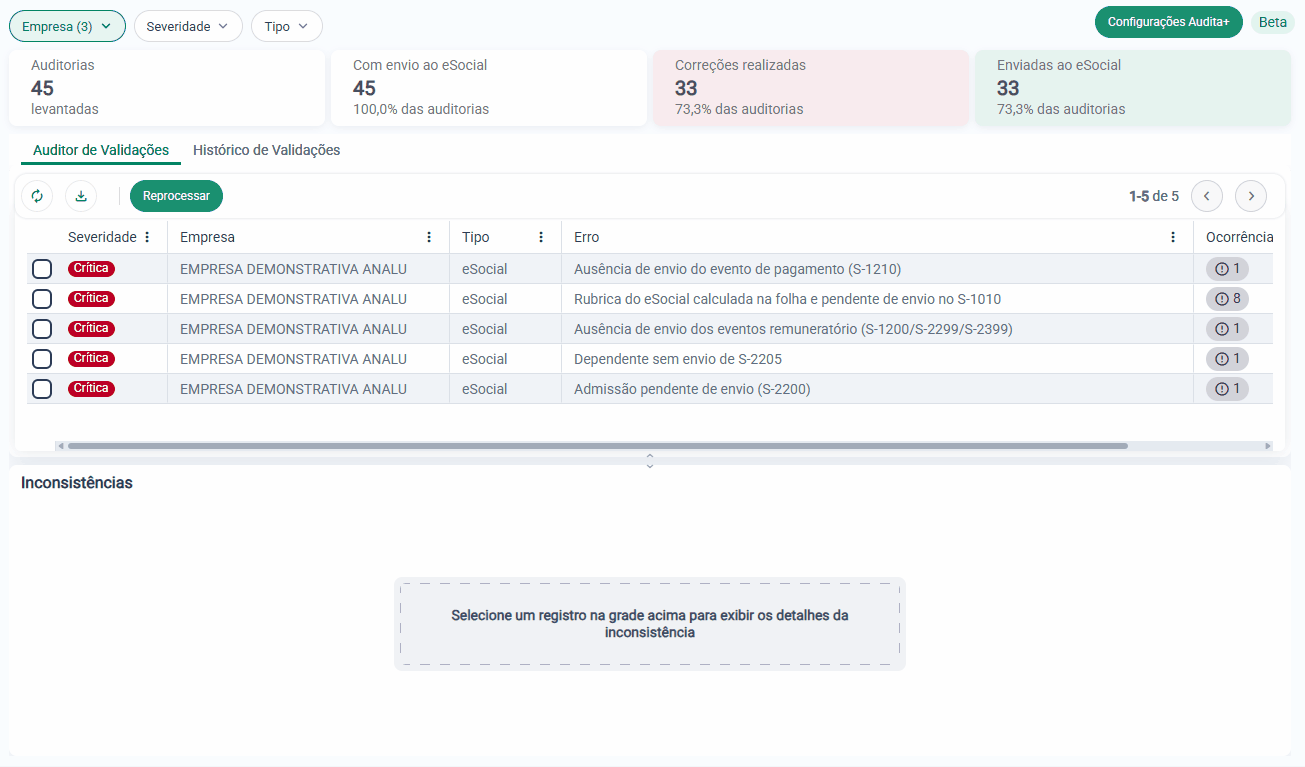
Task: Click occurrence badge for S-1200 remuneratório row
Action: tap(1227, 328)
